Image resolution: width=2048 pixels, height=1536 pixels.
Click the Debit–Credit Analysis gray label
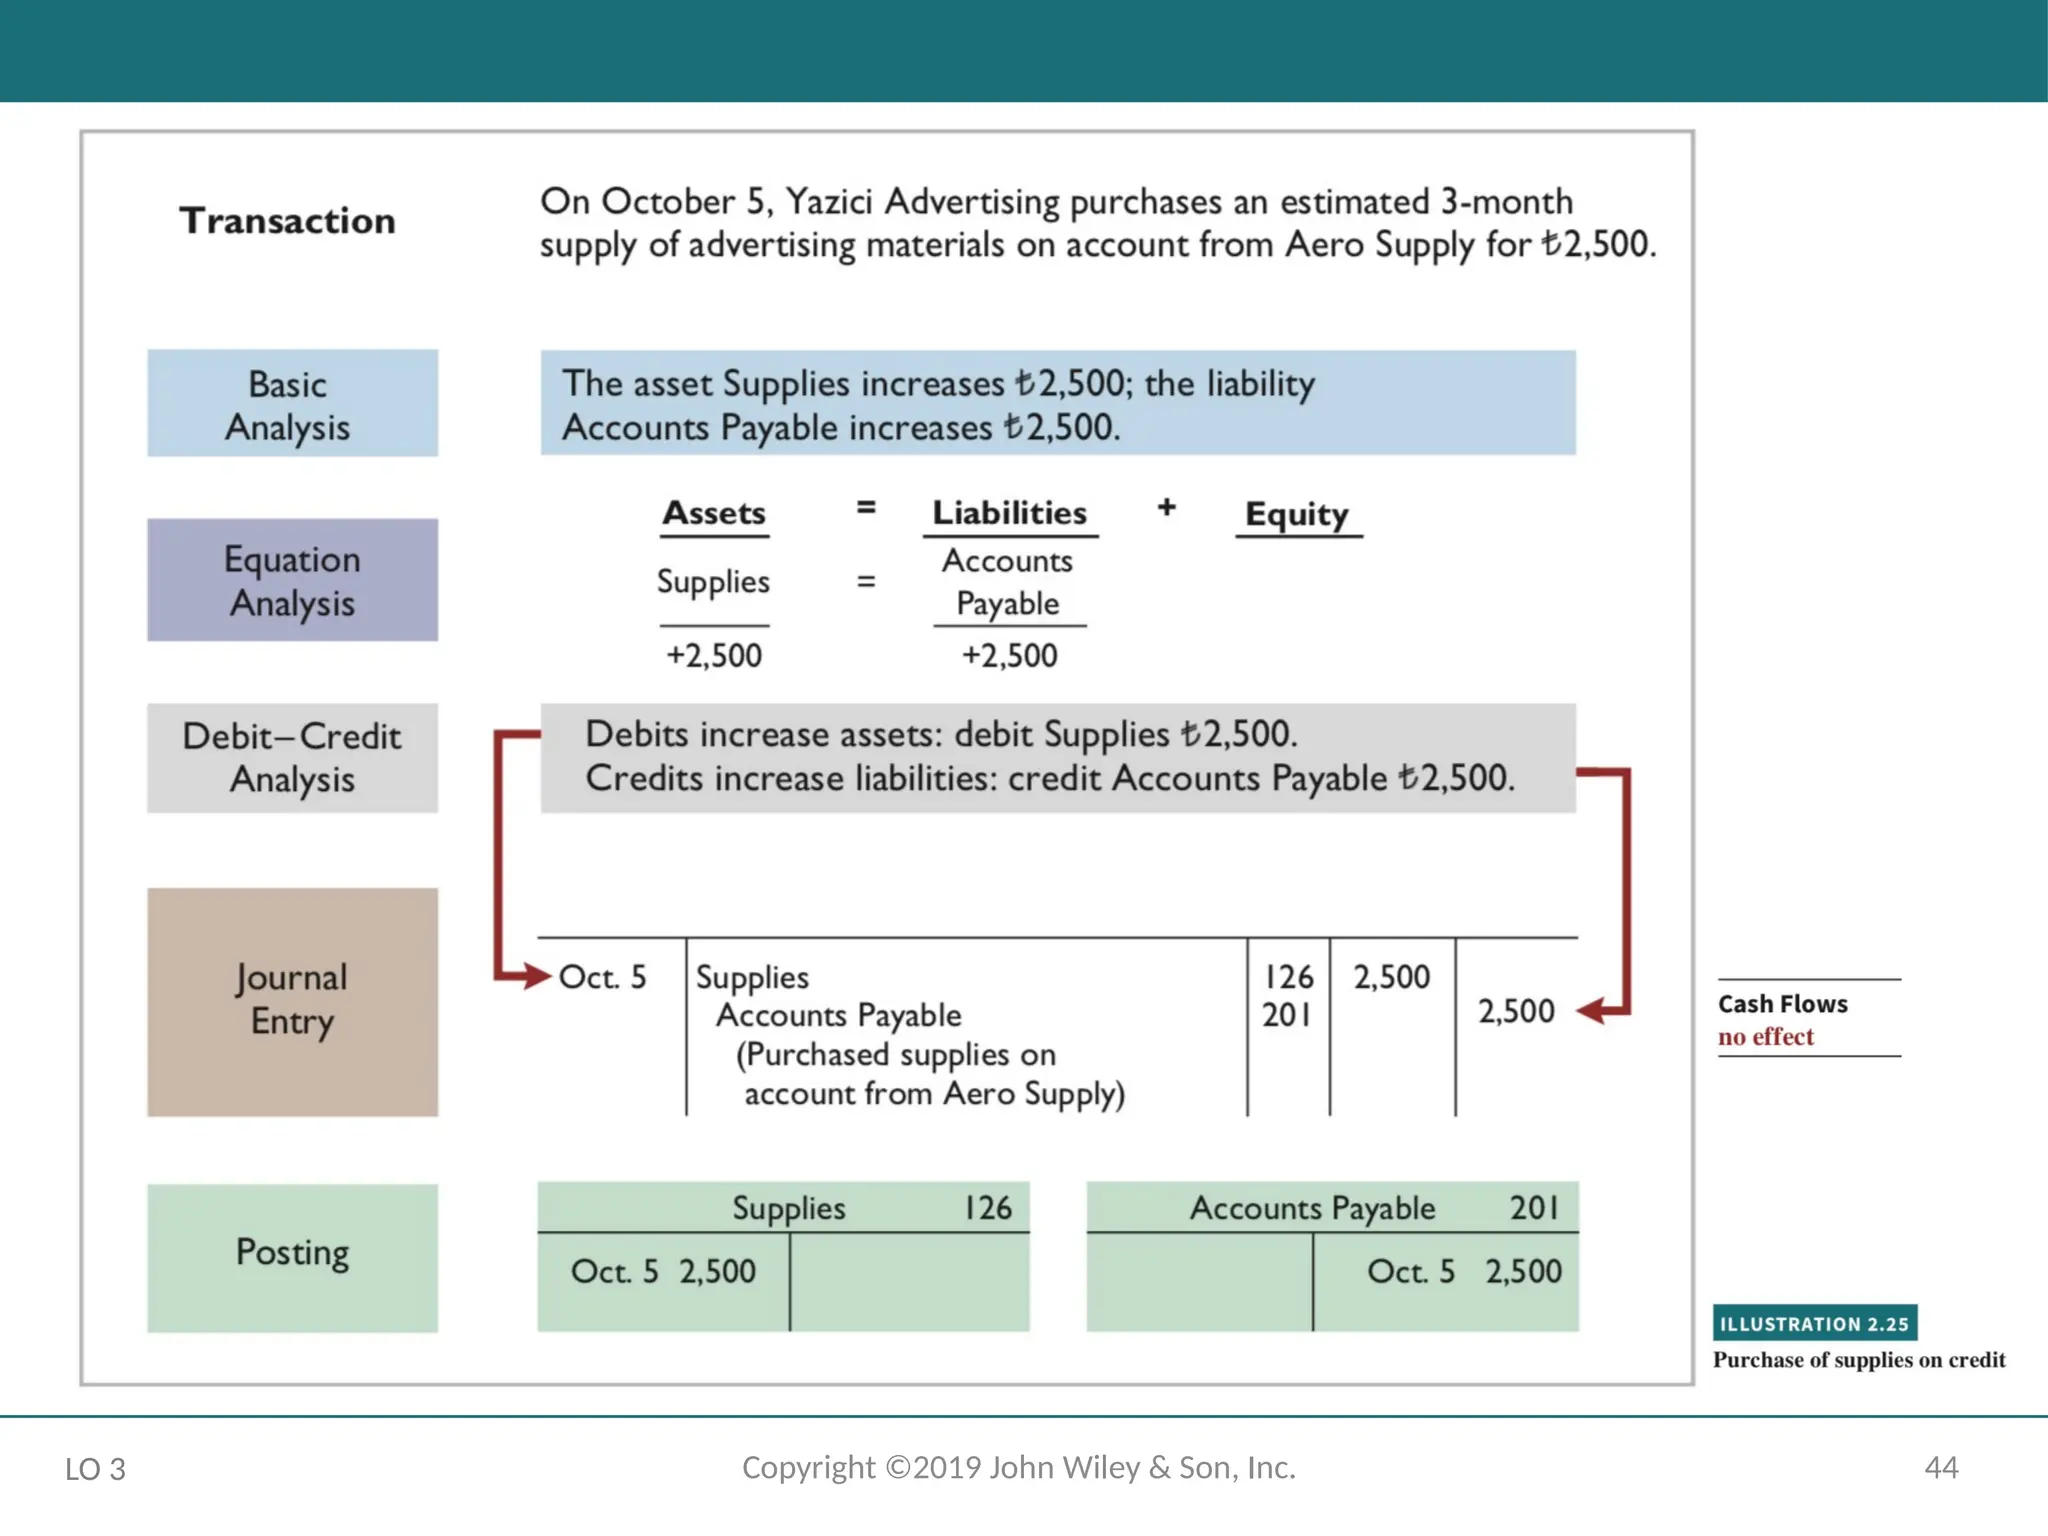click(x=292, y=758)
